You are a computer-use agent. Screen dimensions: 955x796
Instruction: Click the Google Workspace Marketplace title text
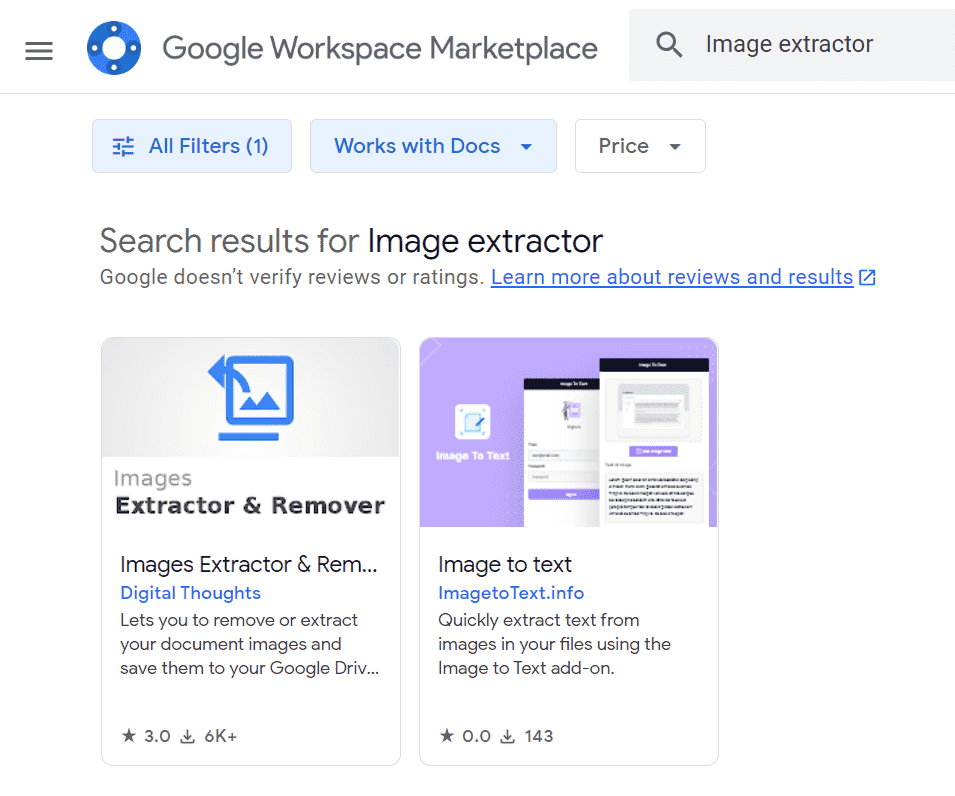pos(380,49)
